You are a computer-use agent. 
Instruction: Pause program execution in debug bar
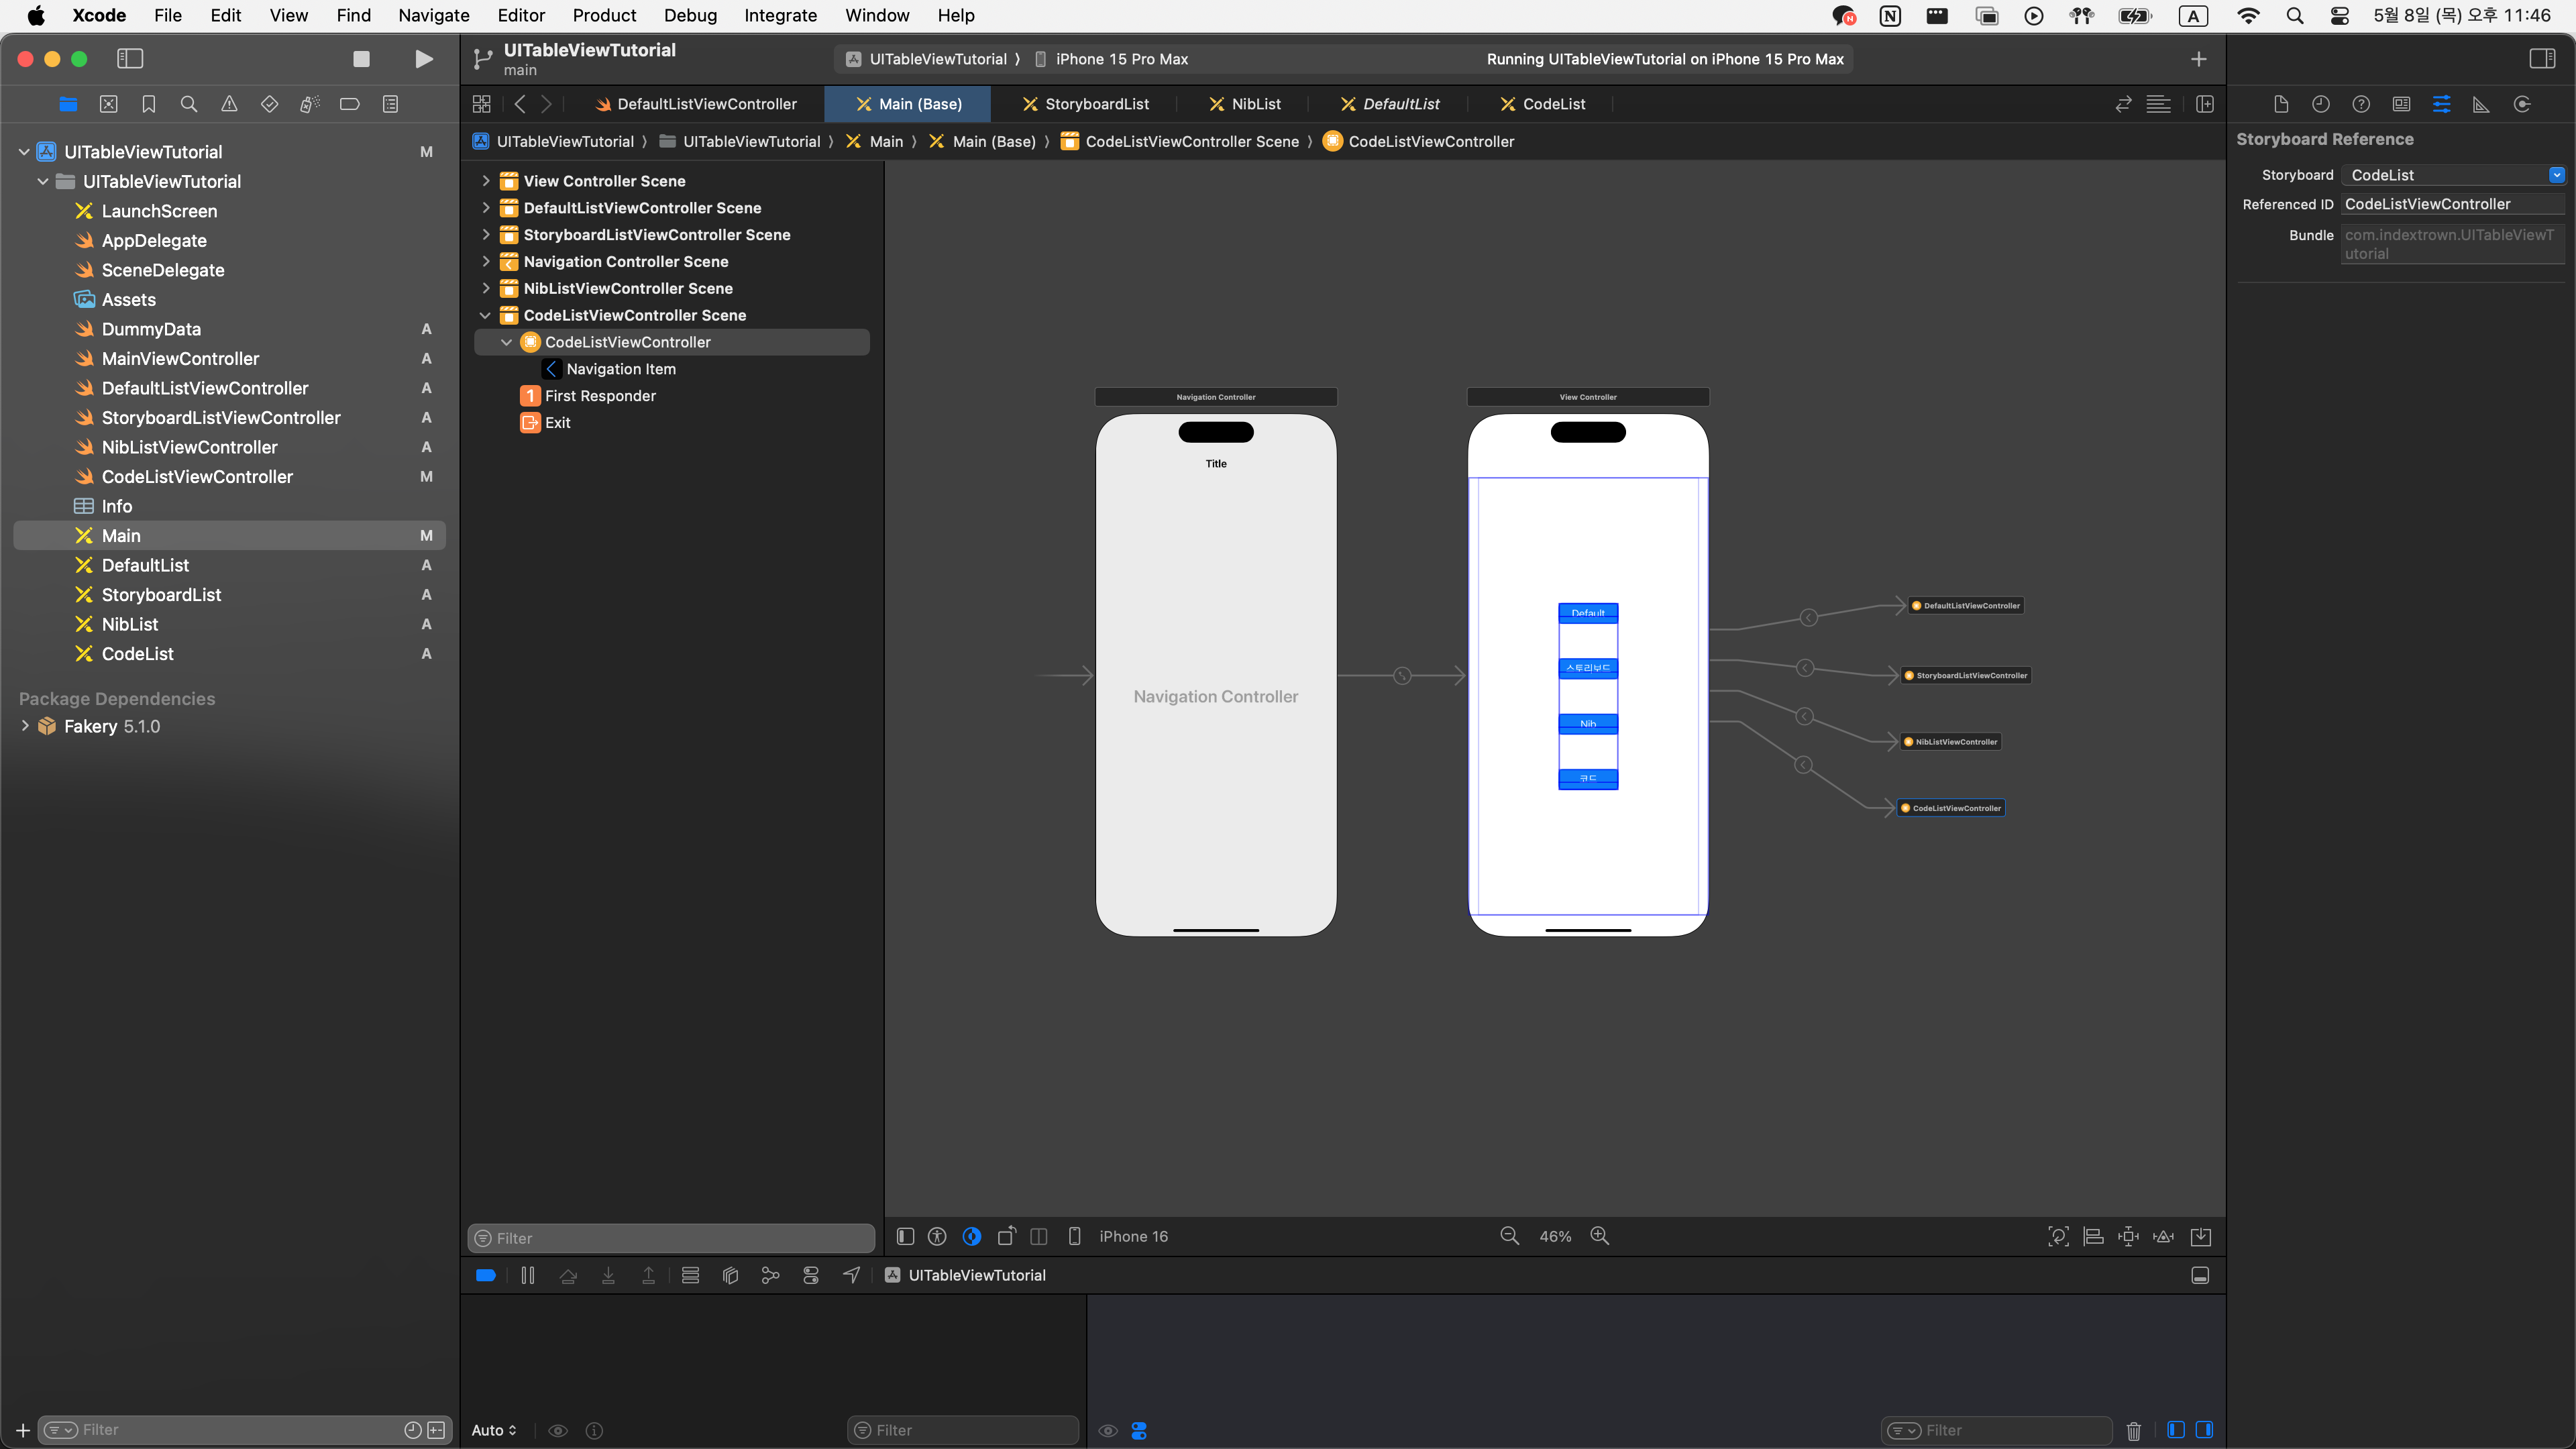[528, 1275]
